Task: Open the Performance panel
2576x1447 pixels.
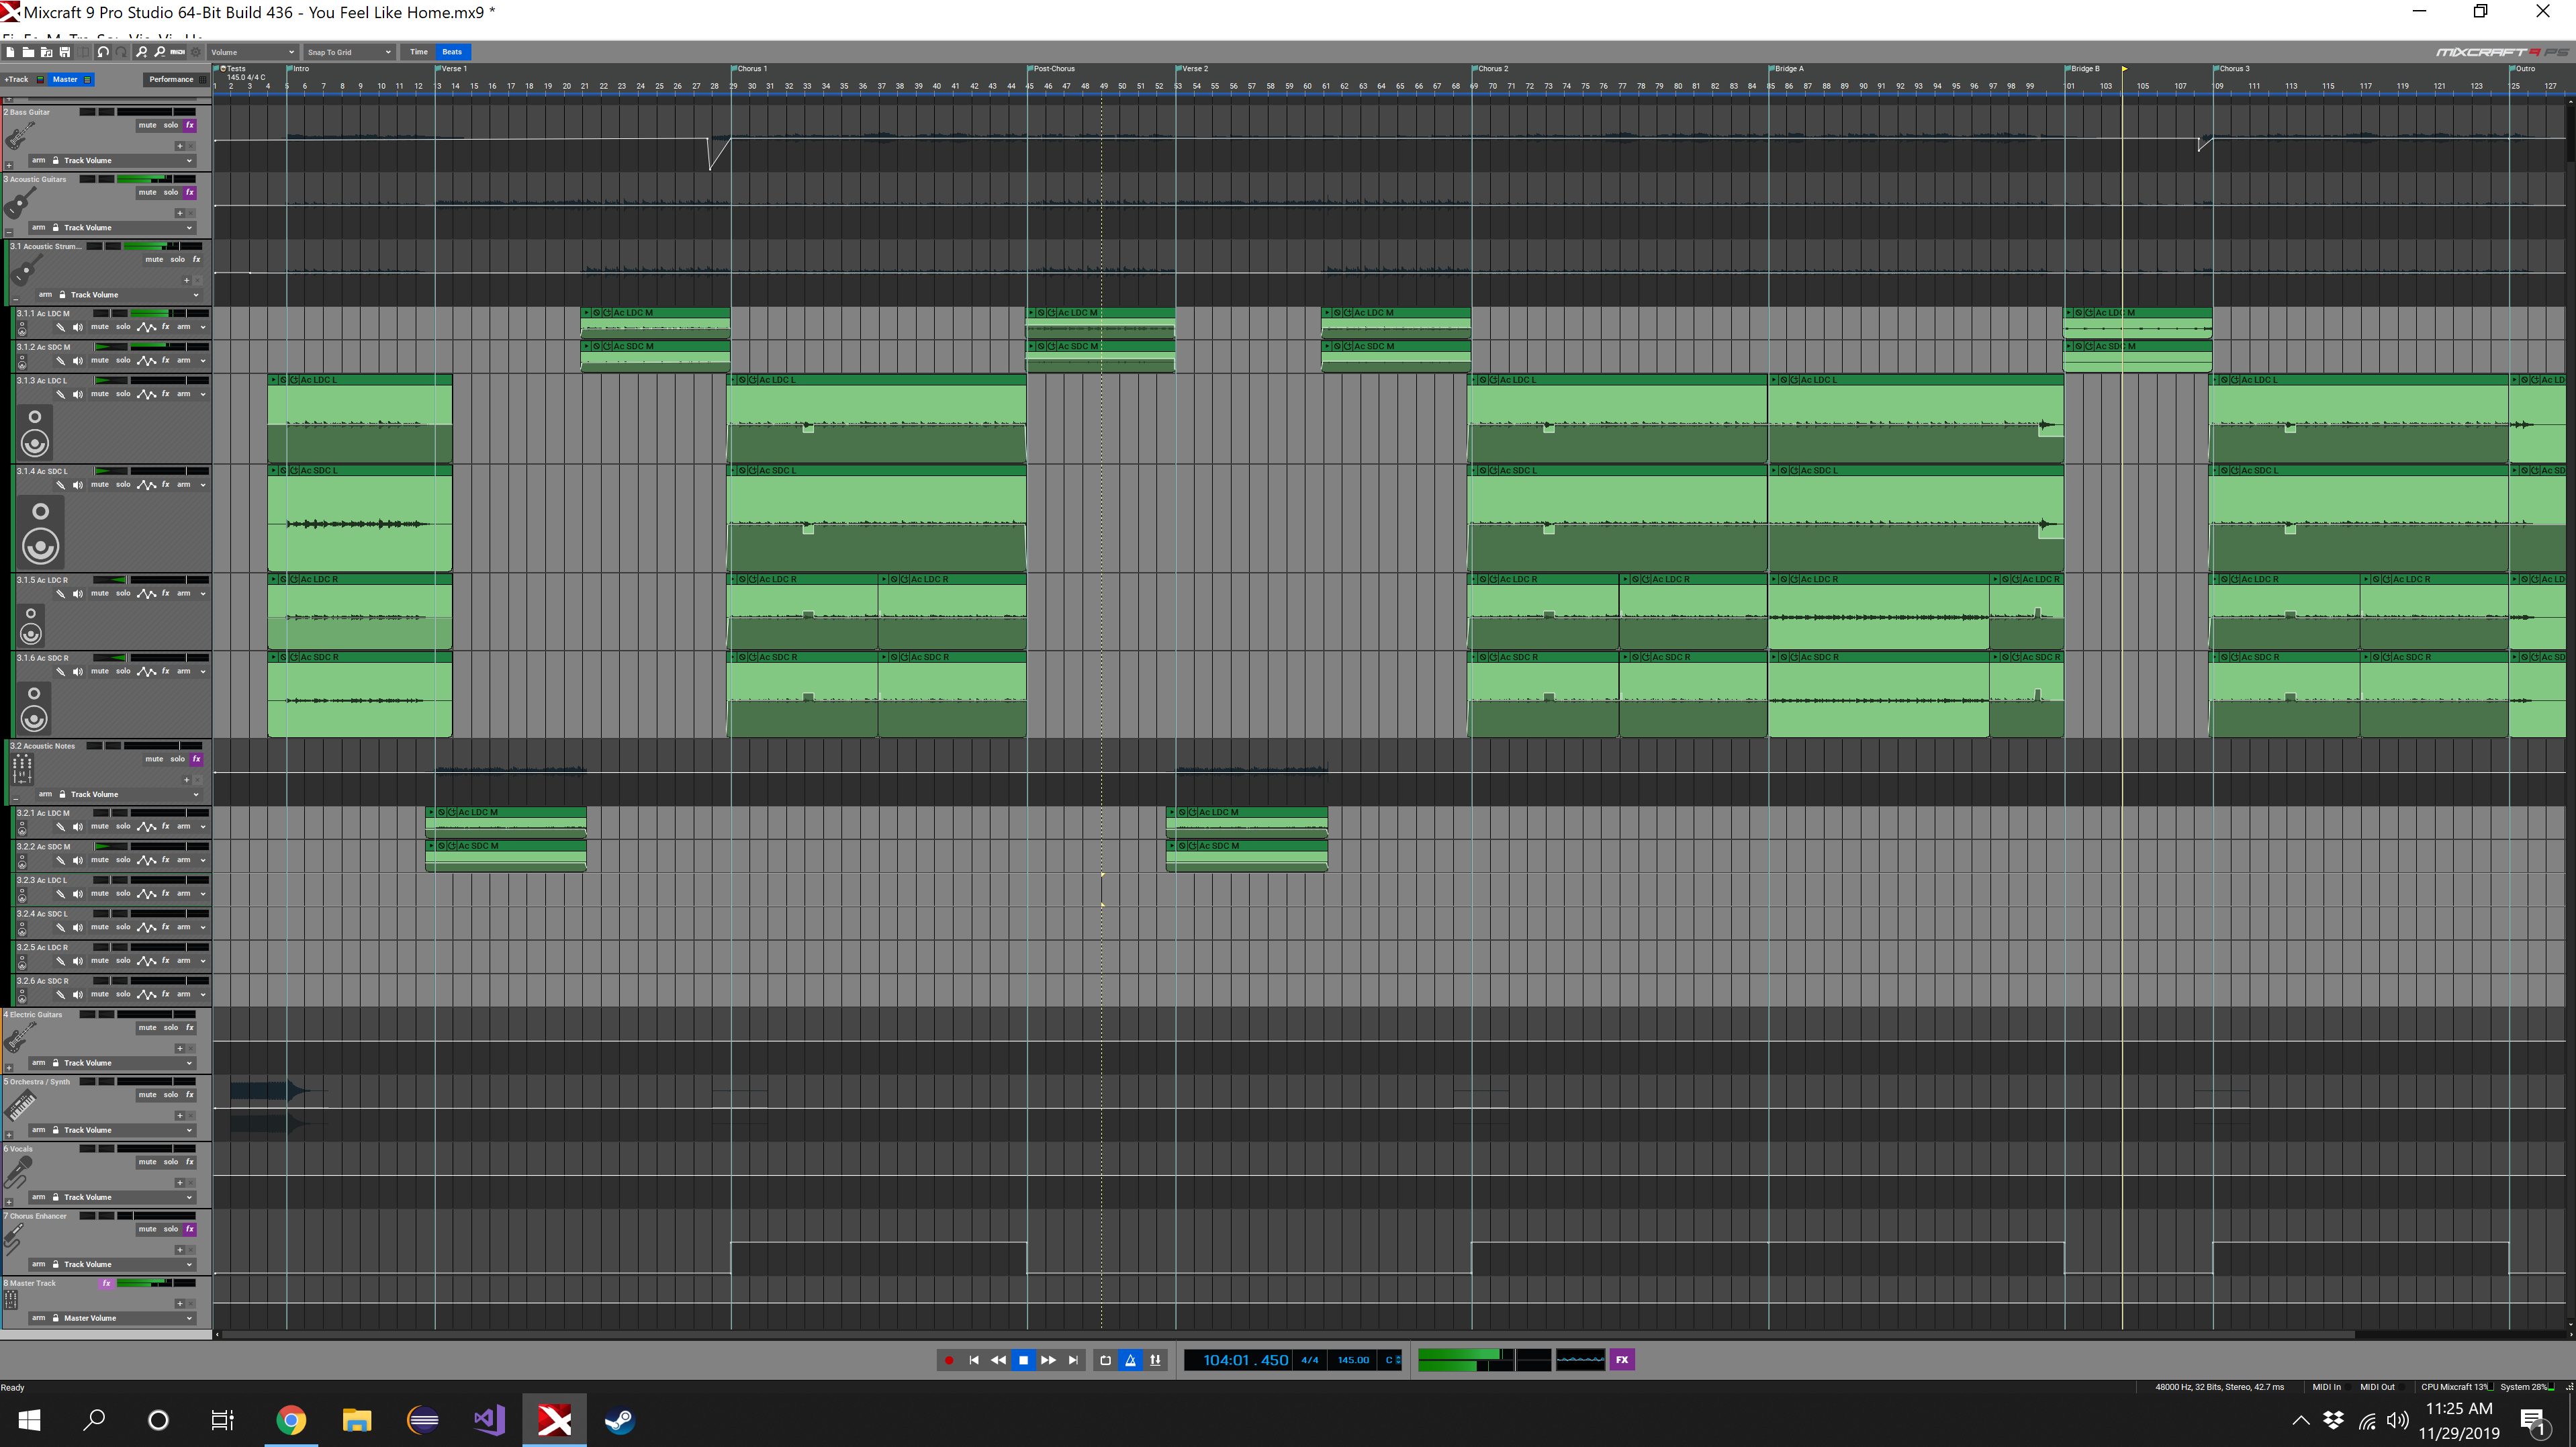Action: click(x=176, y=79)
